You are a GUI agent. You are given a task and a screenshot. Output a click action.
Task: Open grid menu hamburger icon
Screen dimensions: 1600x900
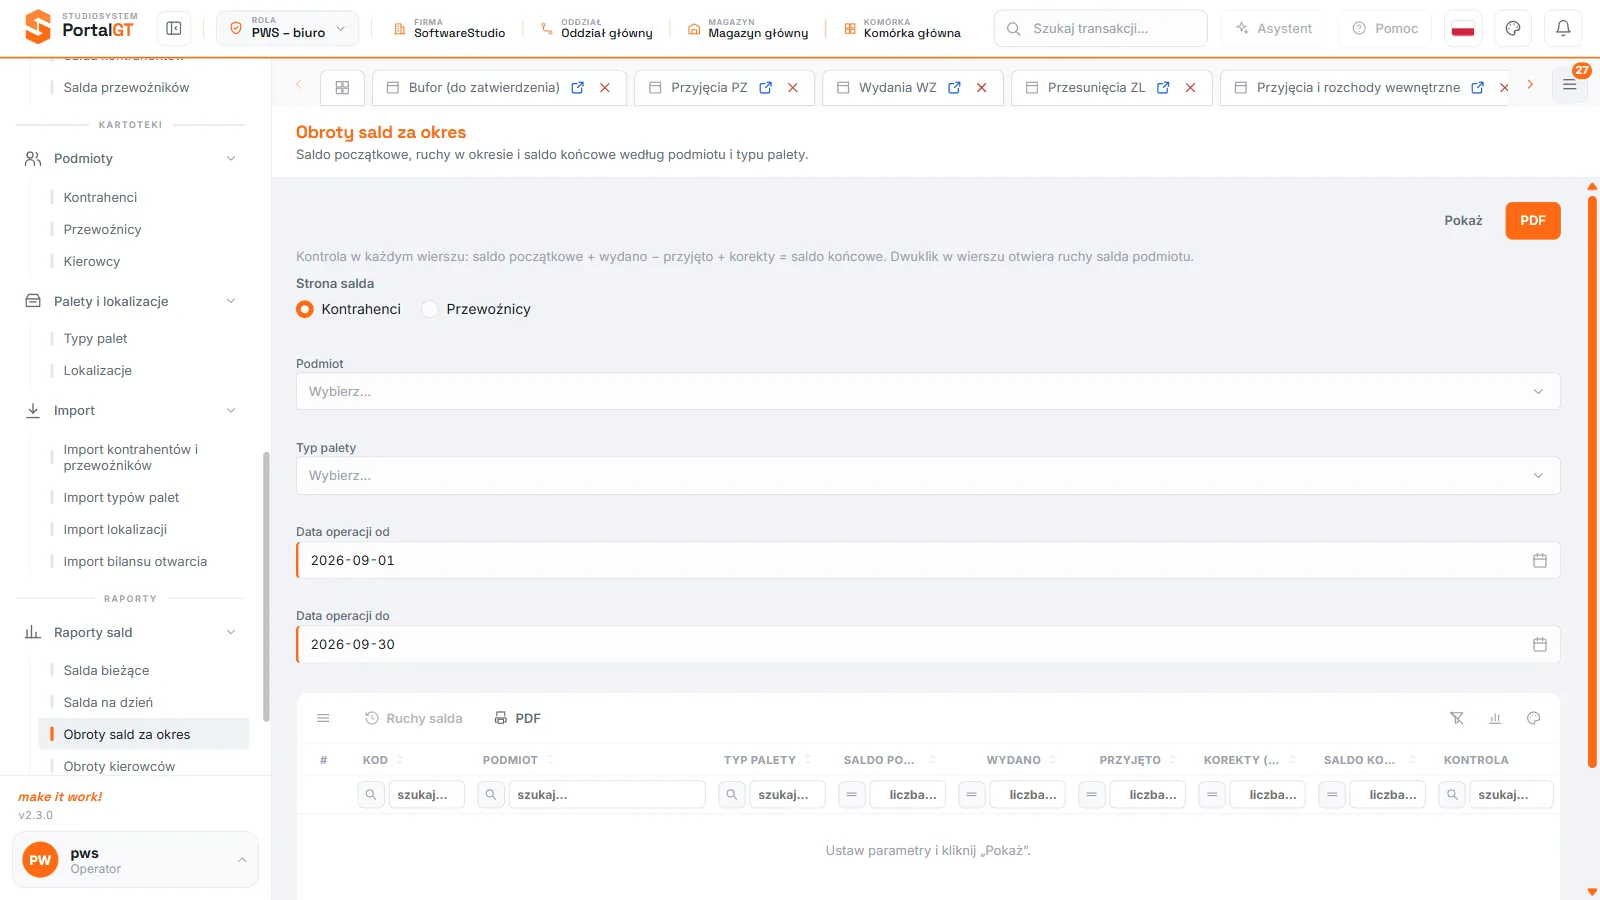323,718
